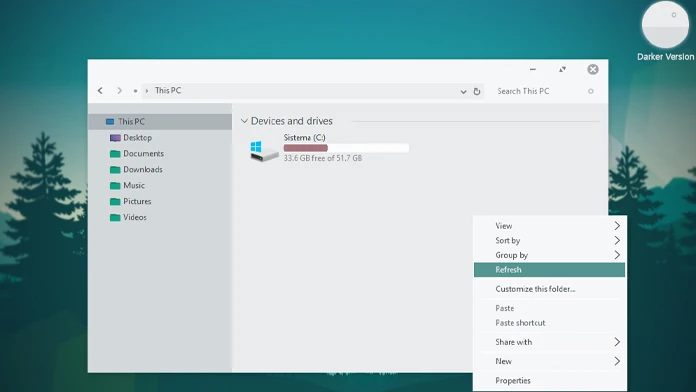Open the View submenu in the context menu
696x392 pixels.
point(550,226)
